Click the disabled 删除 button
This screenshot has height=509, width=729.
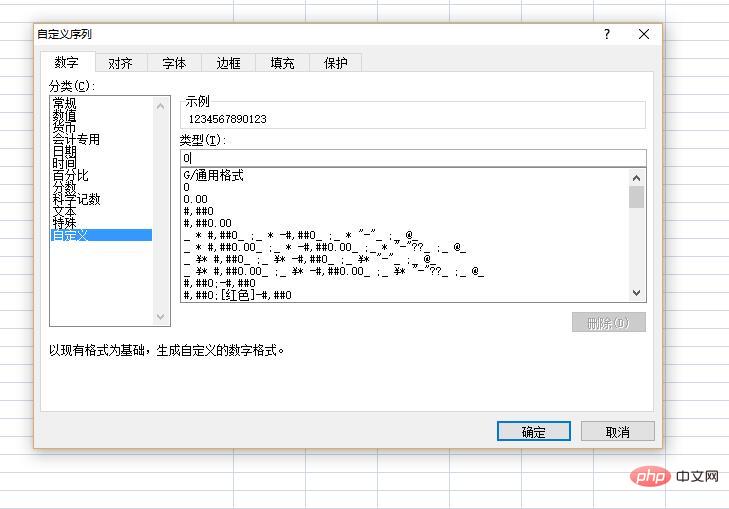tap(609, 322)
